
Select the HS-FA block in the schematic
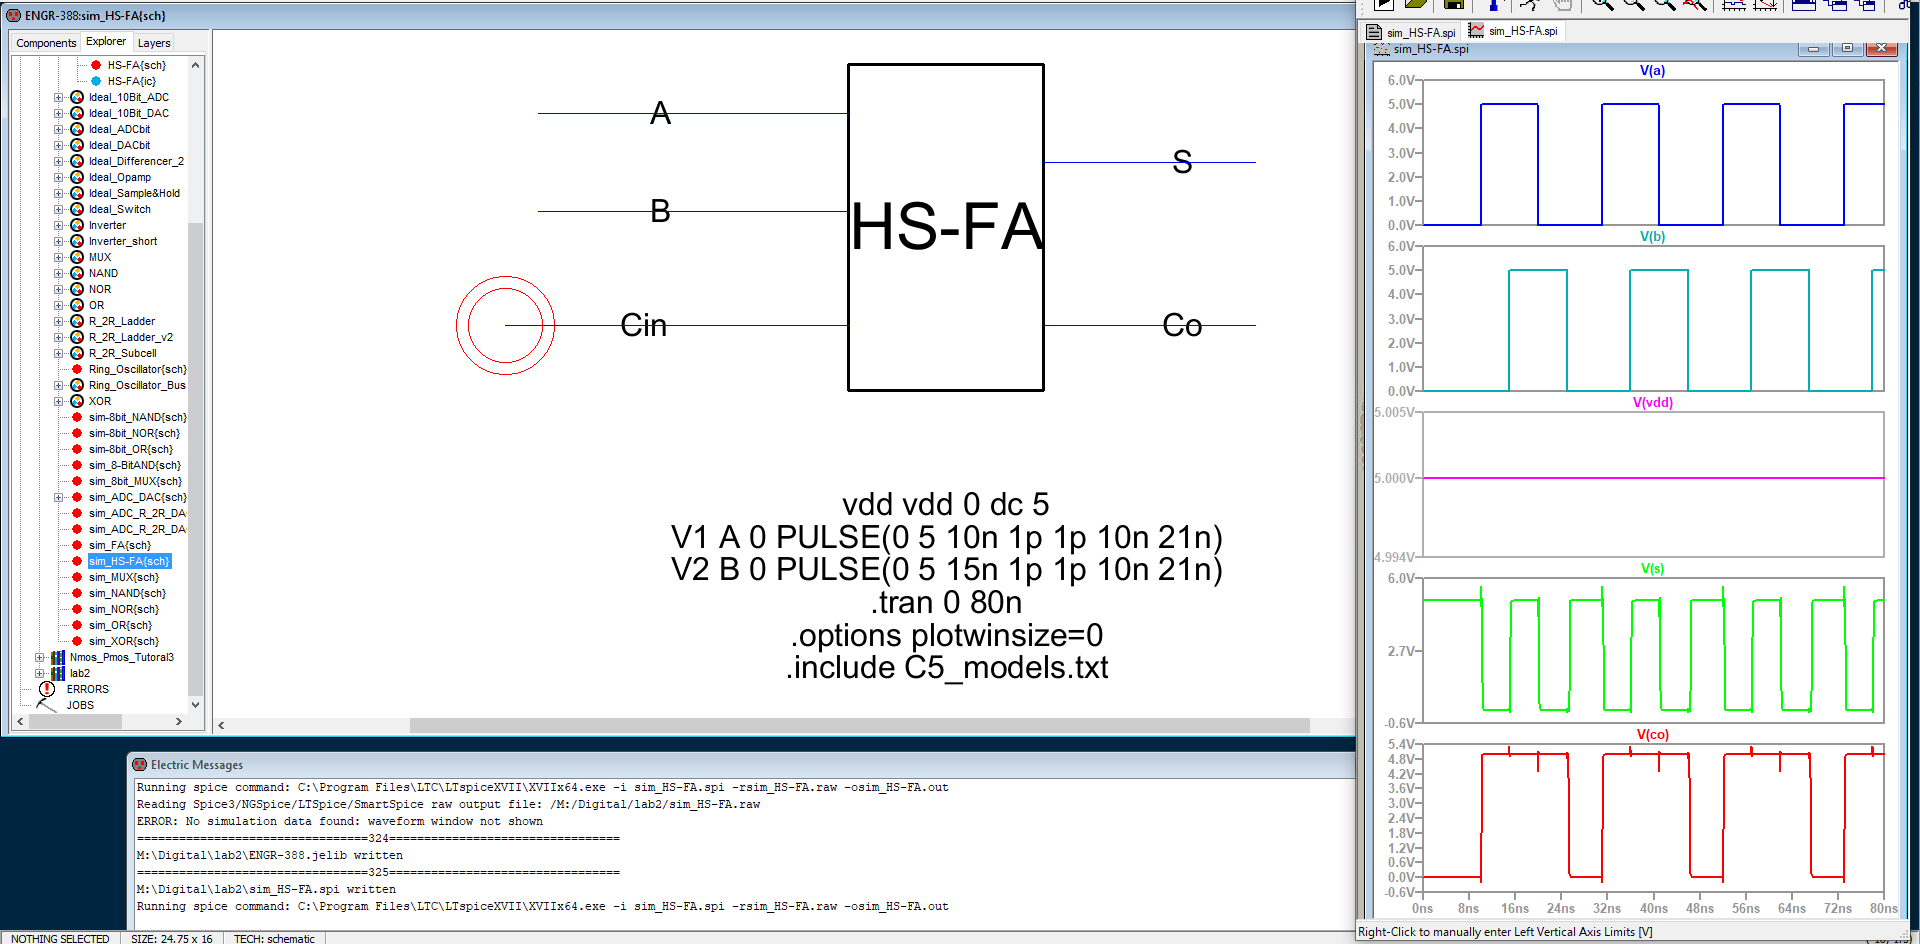pos(946,227)
